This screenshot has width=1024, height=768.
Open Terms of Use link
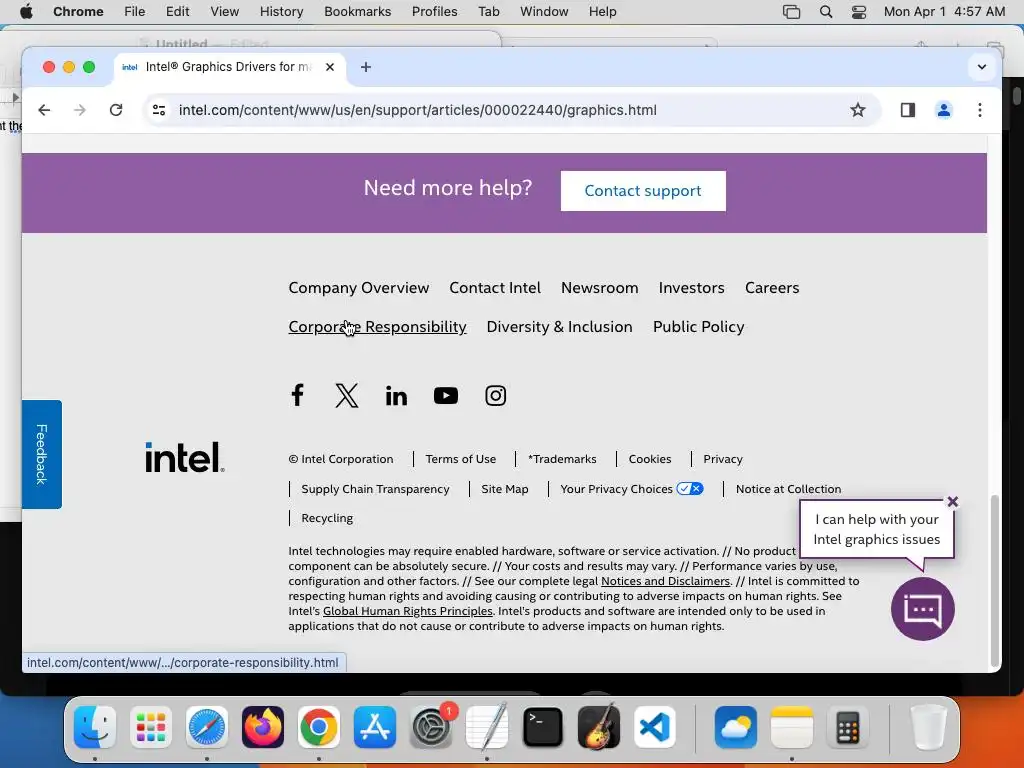(460, 459)
